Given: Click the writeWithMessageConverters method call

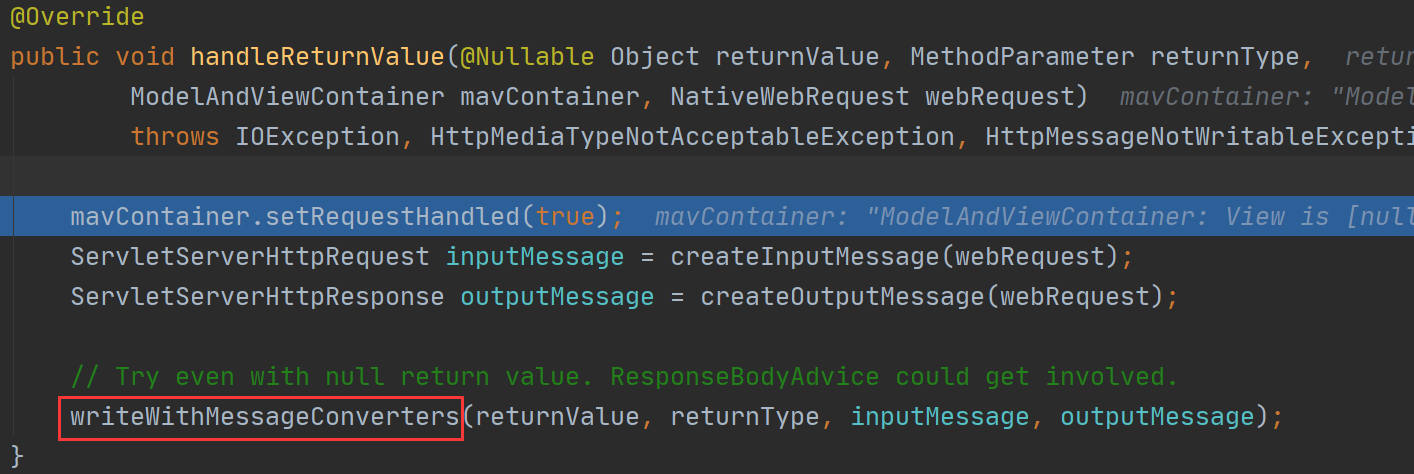Looking at the screenshot, I should (262, 416).
